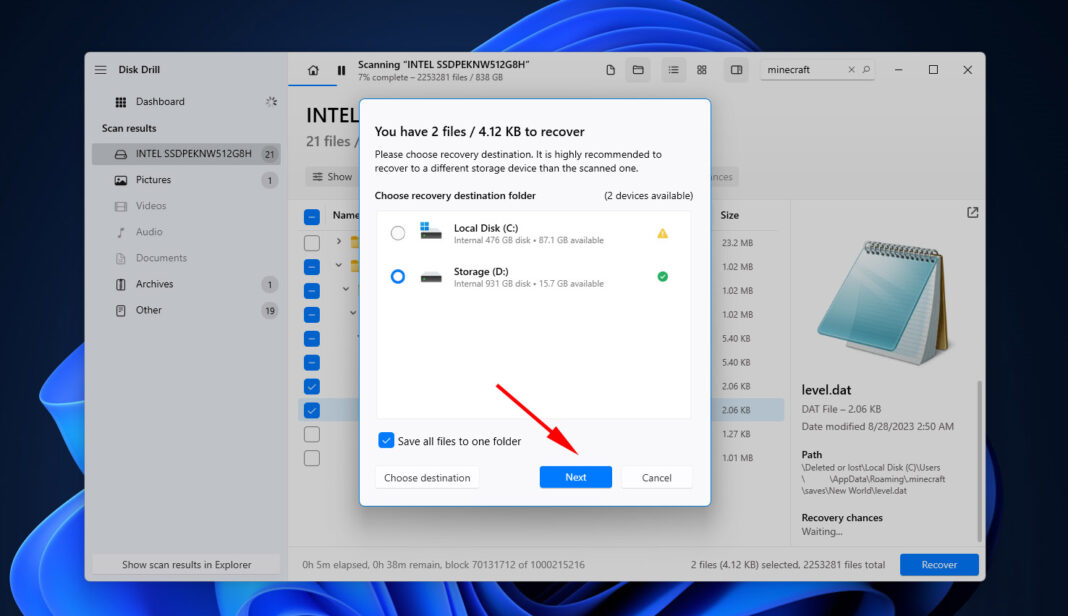Open Pictures in scan results sidebar
The image size is (1068, 616).
153,180
